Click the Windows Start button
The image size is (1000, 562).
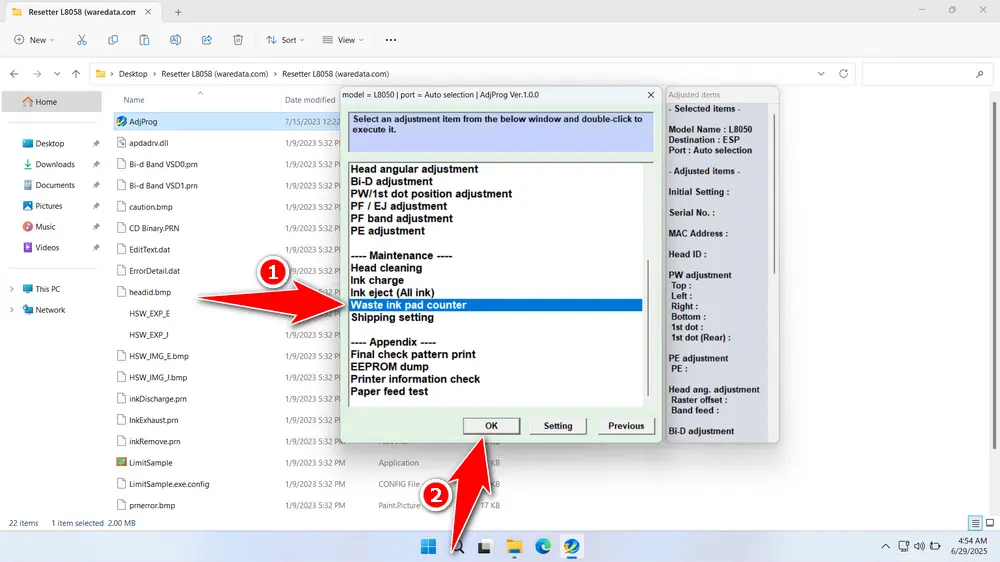tap(428, 547)
